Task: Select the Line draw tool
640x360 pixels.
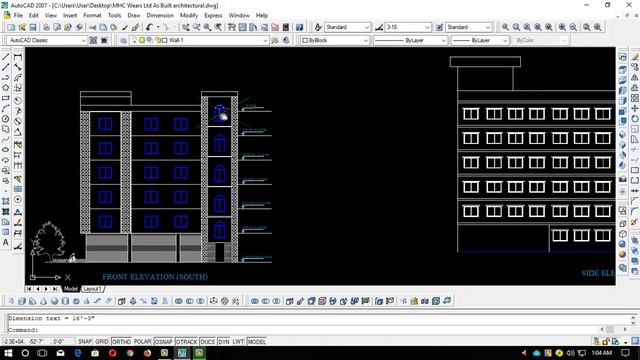Action: pyautogui.click(x=6, y=57)
